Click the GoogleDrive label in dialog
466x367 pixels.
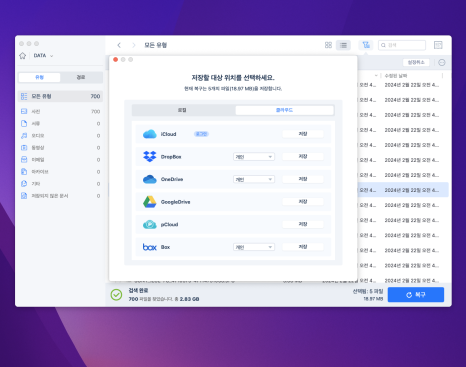175,202
